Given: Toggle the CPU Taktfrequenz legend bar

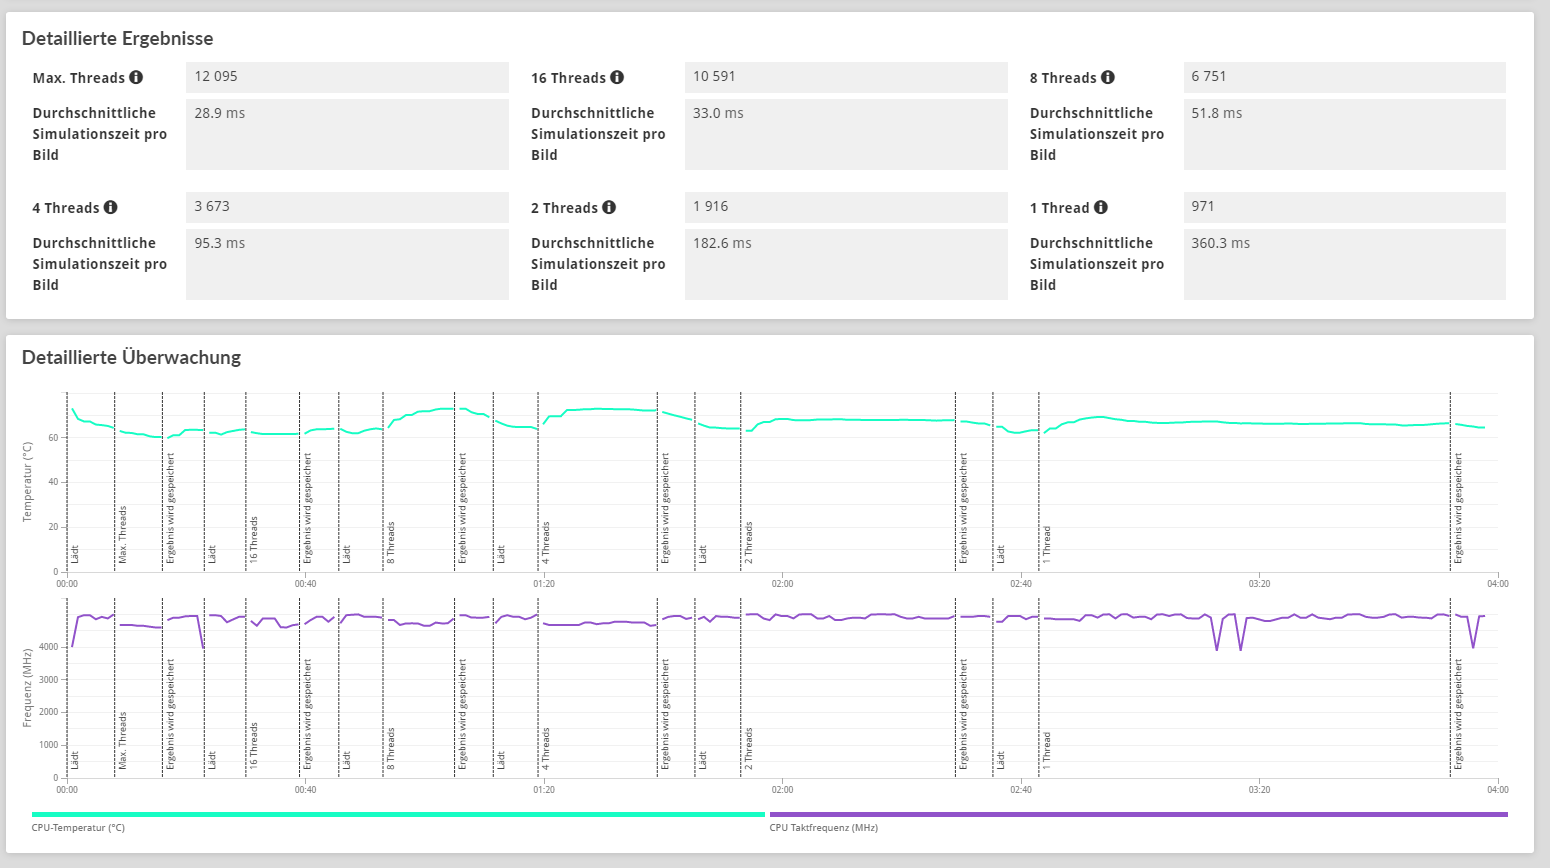Looking at the screenshot, I should pos(1138,814).
